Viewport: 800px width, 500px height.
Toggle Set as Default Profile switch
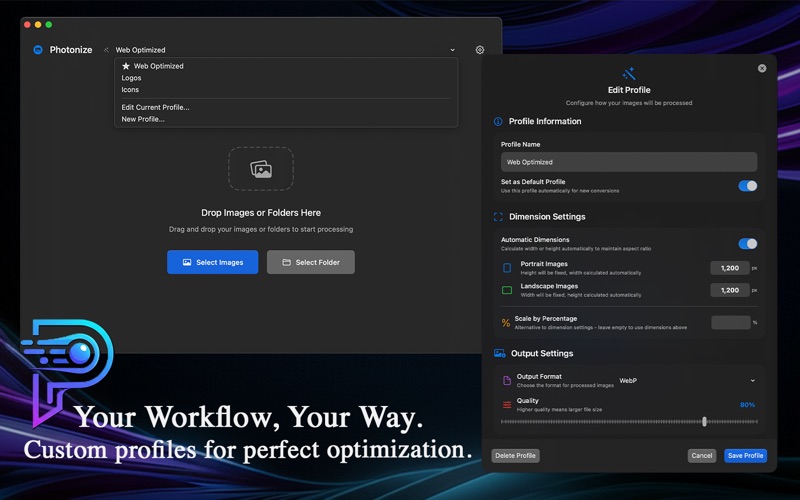click(x=747, y=186)
